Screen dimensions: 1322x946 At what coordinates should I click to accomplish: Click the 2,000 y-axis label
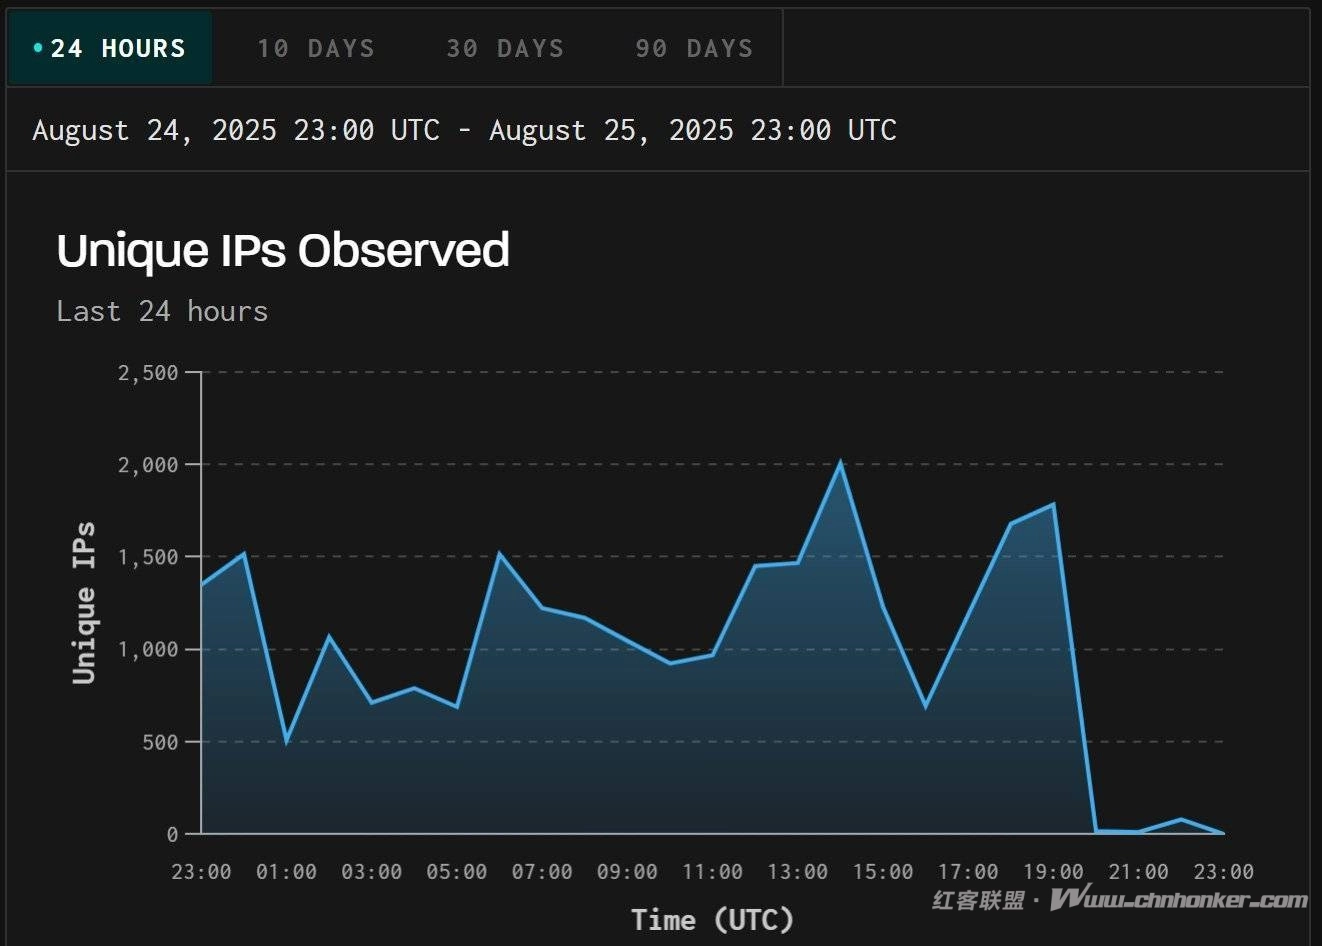tap(148, 465)
